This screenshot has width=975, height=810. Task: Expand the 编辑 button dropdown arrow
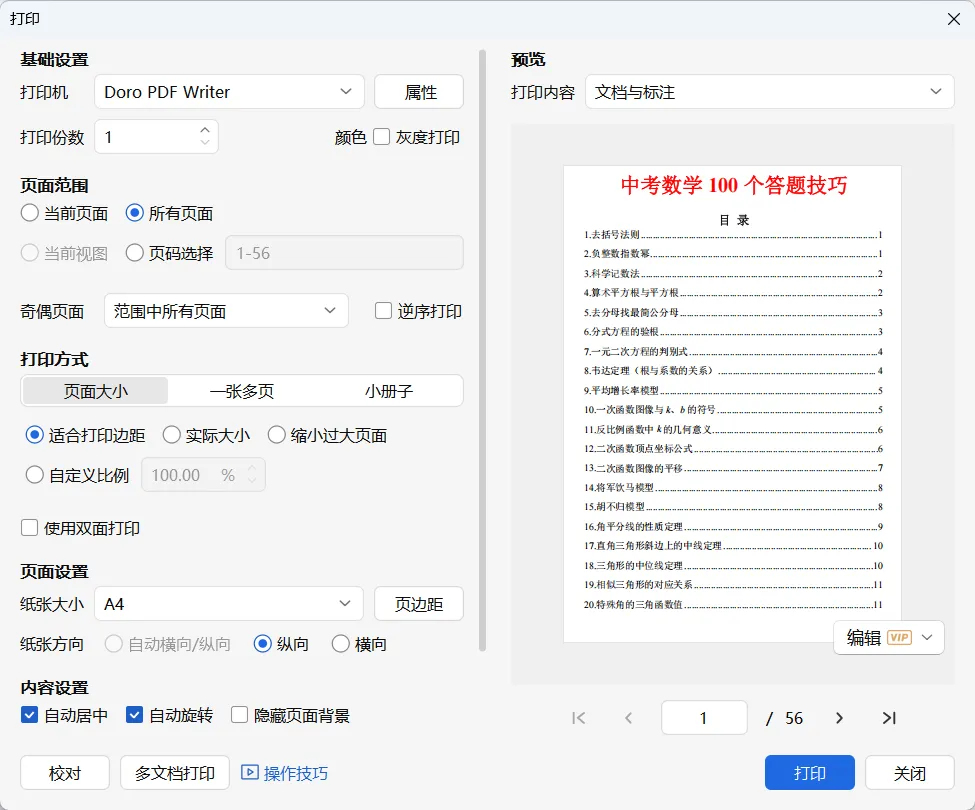pyautogui.click(x=927, y=637)
